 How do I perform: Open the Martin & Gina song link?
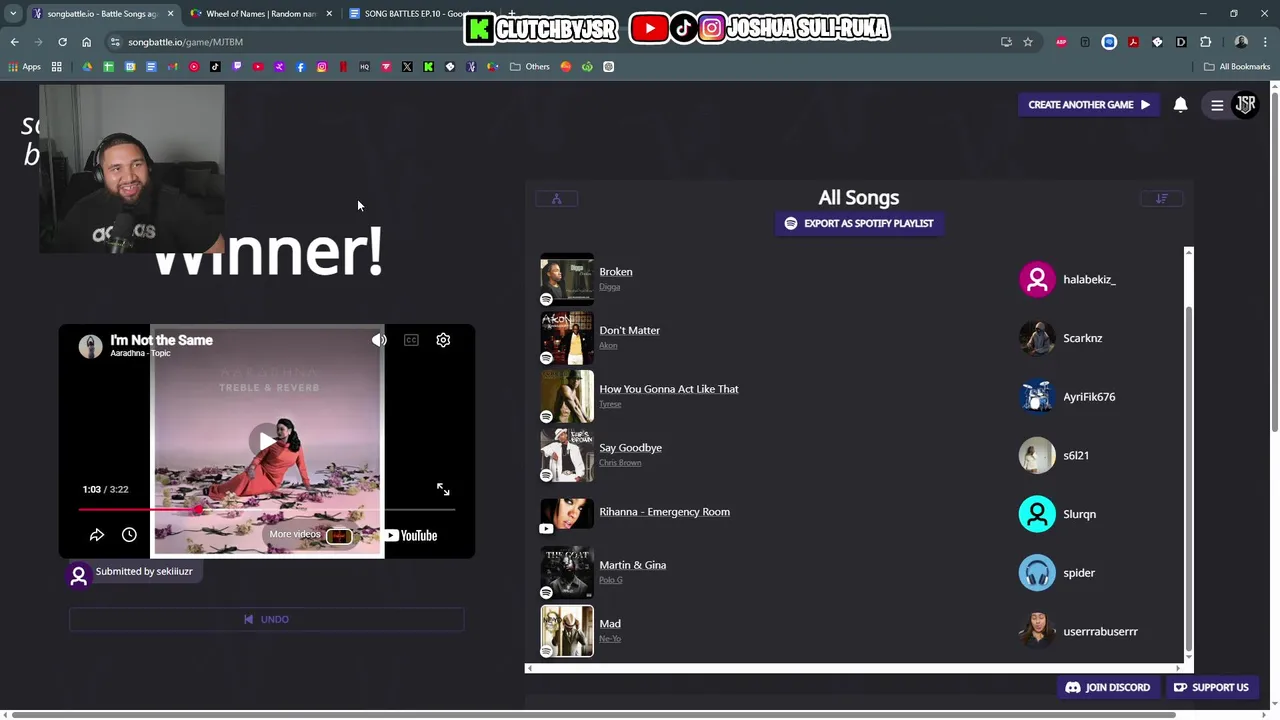click(x=632, y=565)
